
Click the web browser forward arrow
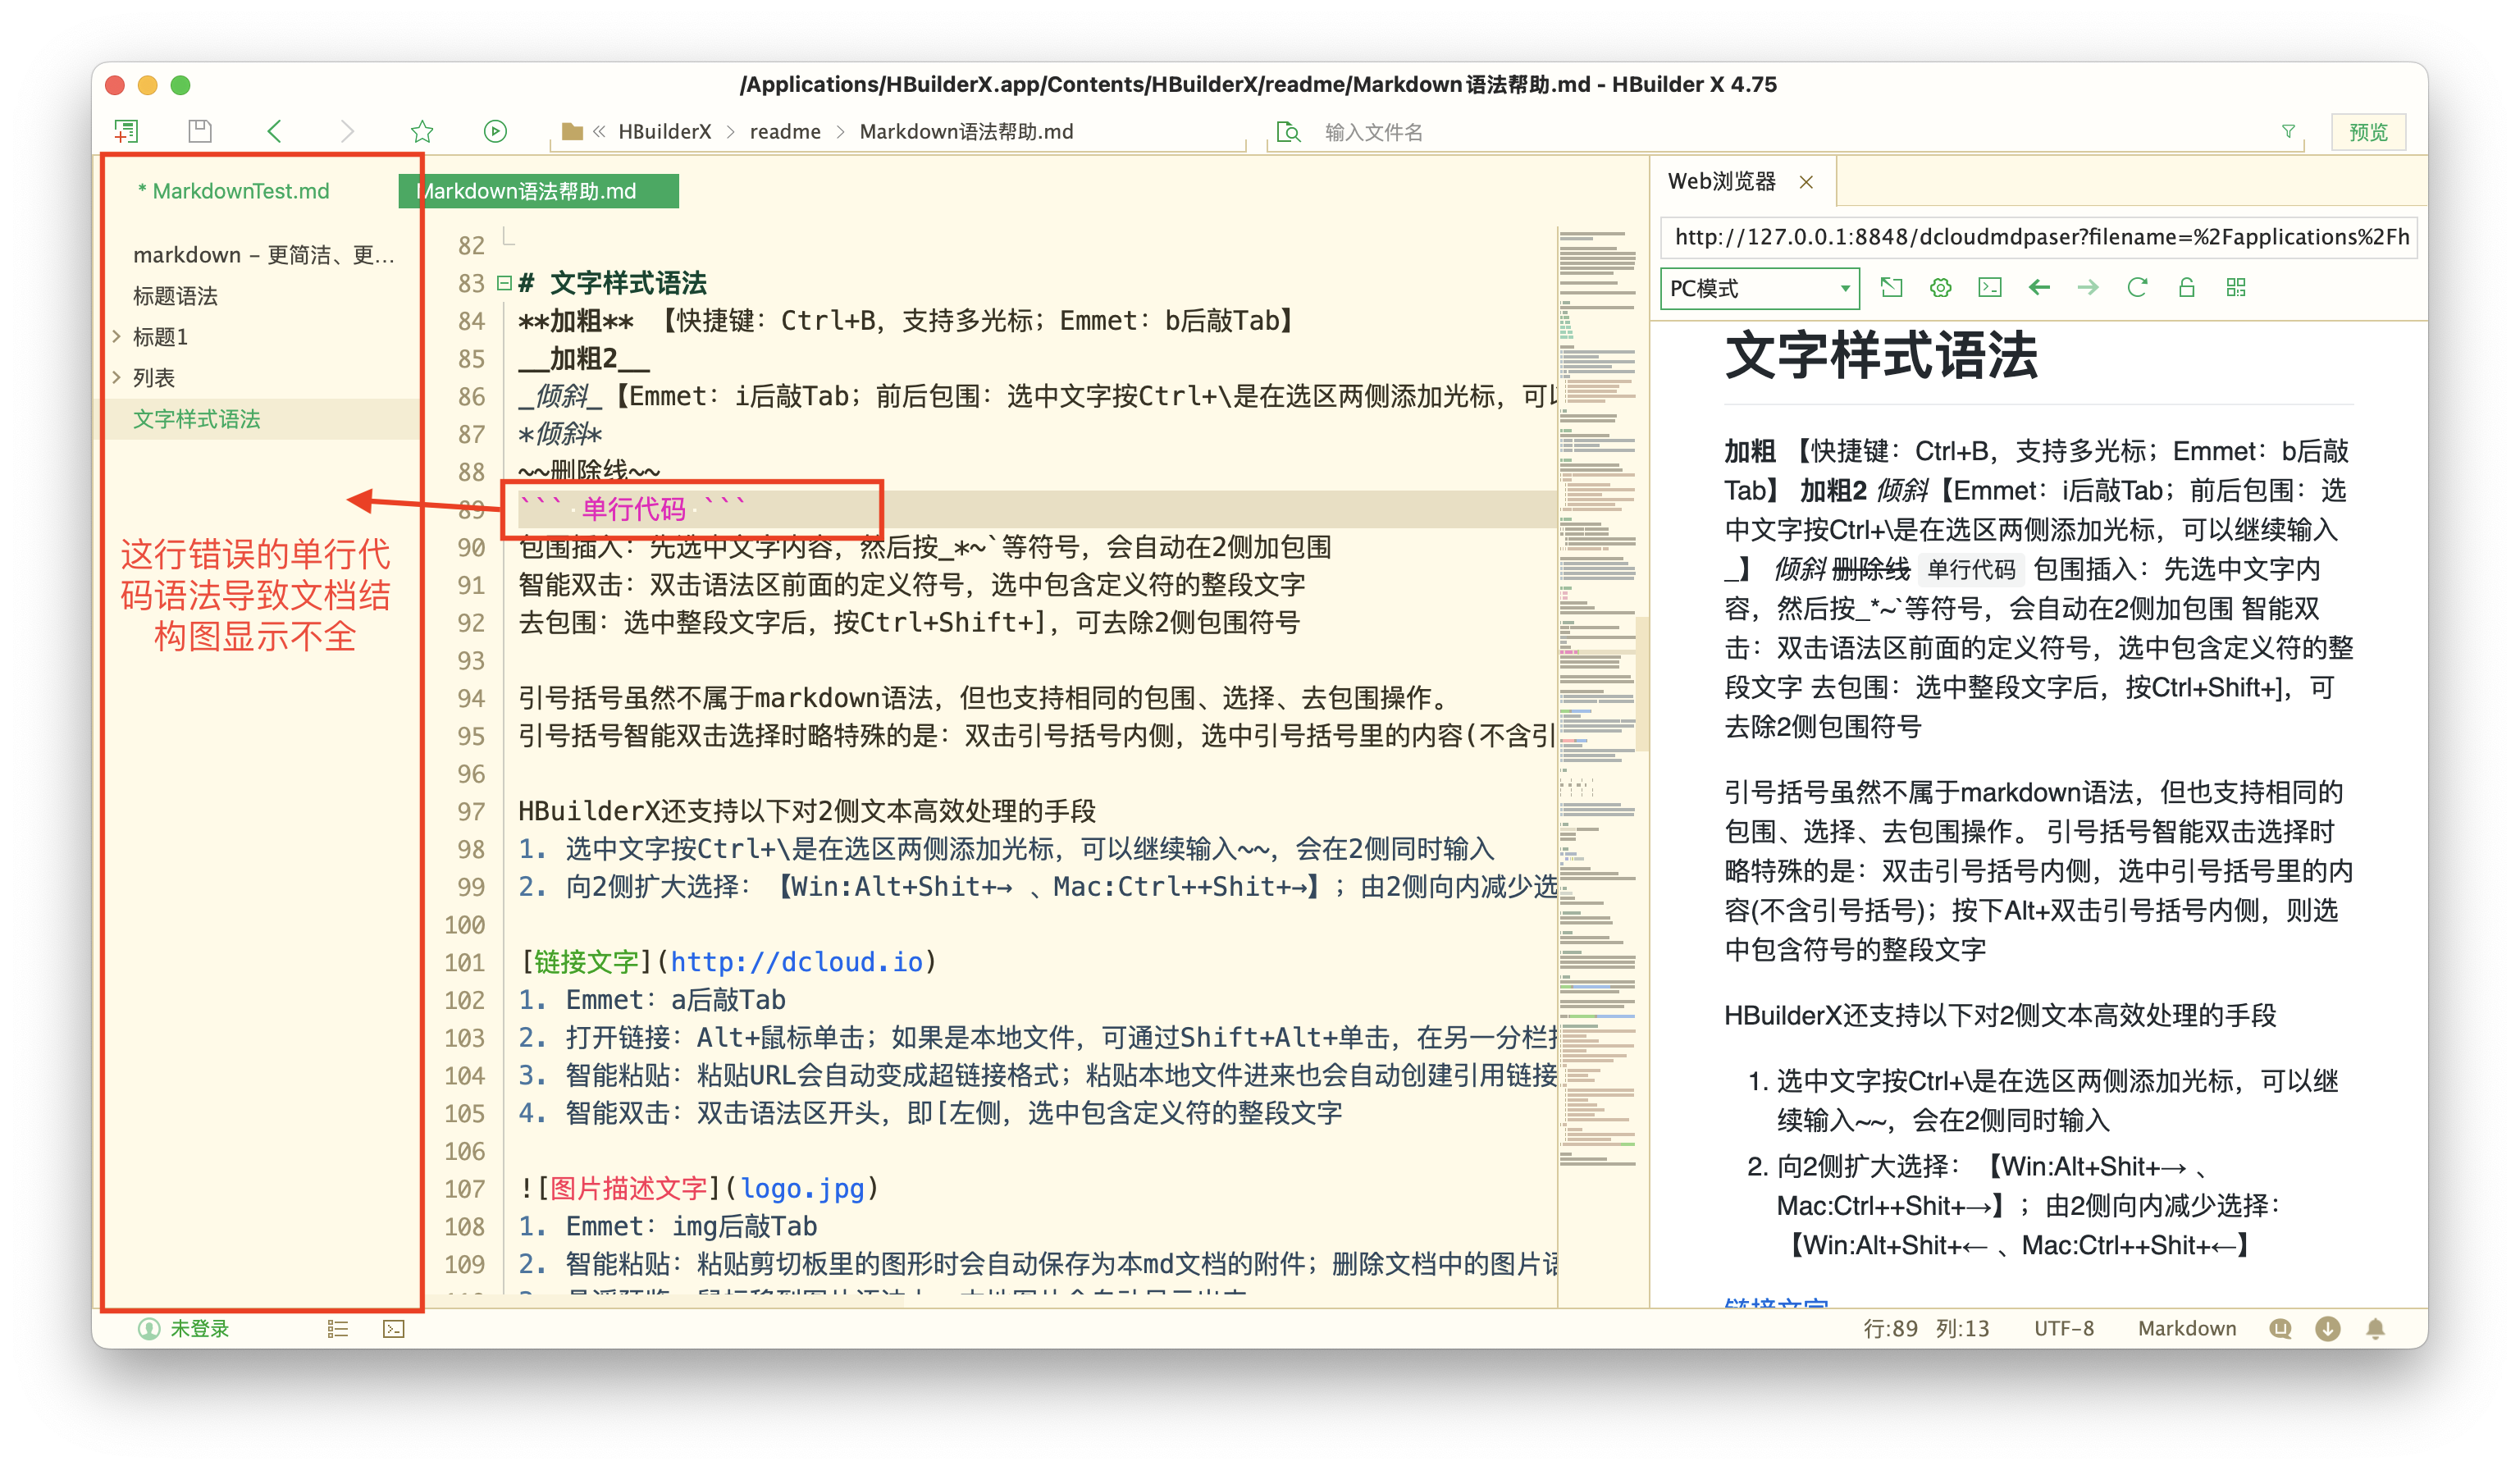pos(2088,288)
